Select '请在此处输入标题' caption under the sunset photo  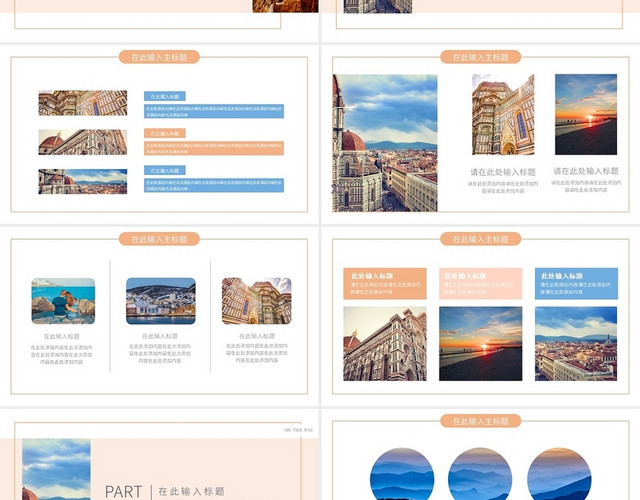(586, 171)
